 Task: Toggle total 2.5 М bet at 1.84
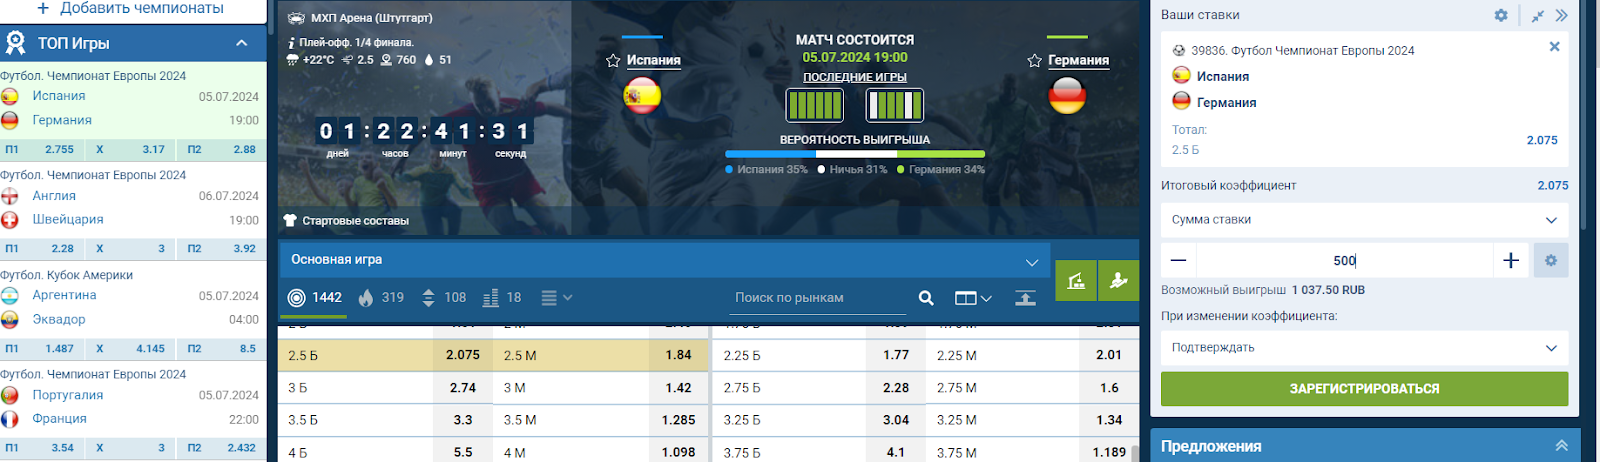(x=601, y=355)
